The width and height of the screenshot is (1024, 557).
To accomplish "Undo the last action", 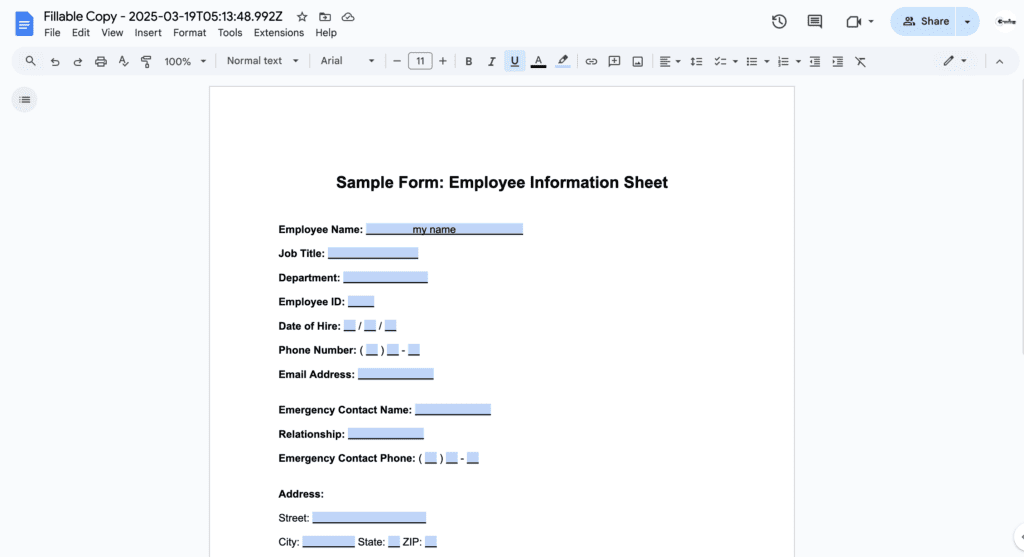I will 55,61.
